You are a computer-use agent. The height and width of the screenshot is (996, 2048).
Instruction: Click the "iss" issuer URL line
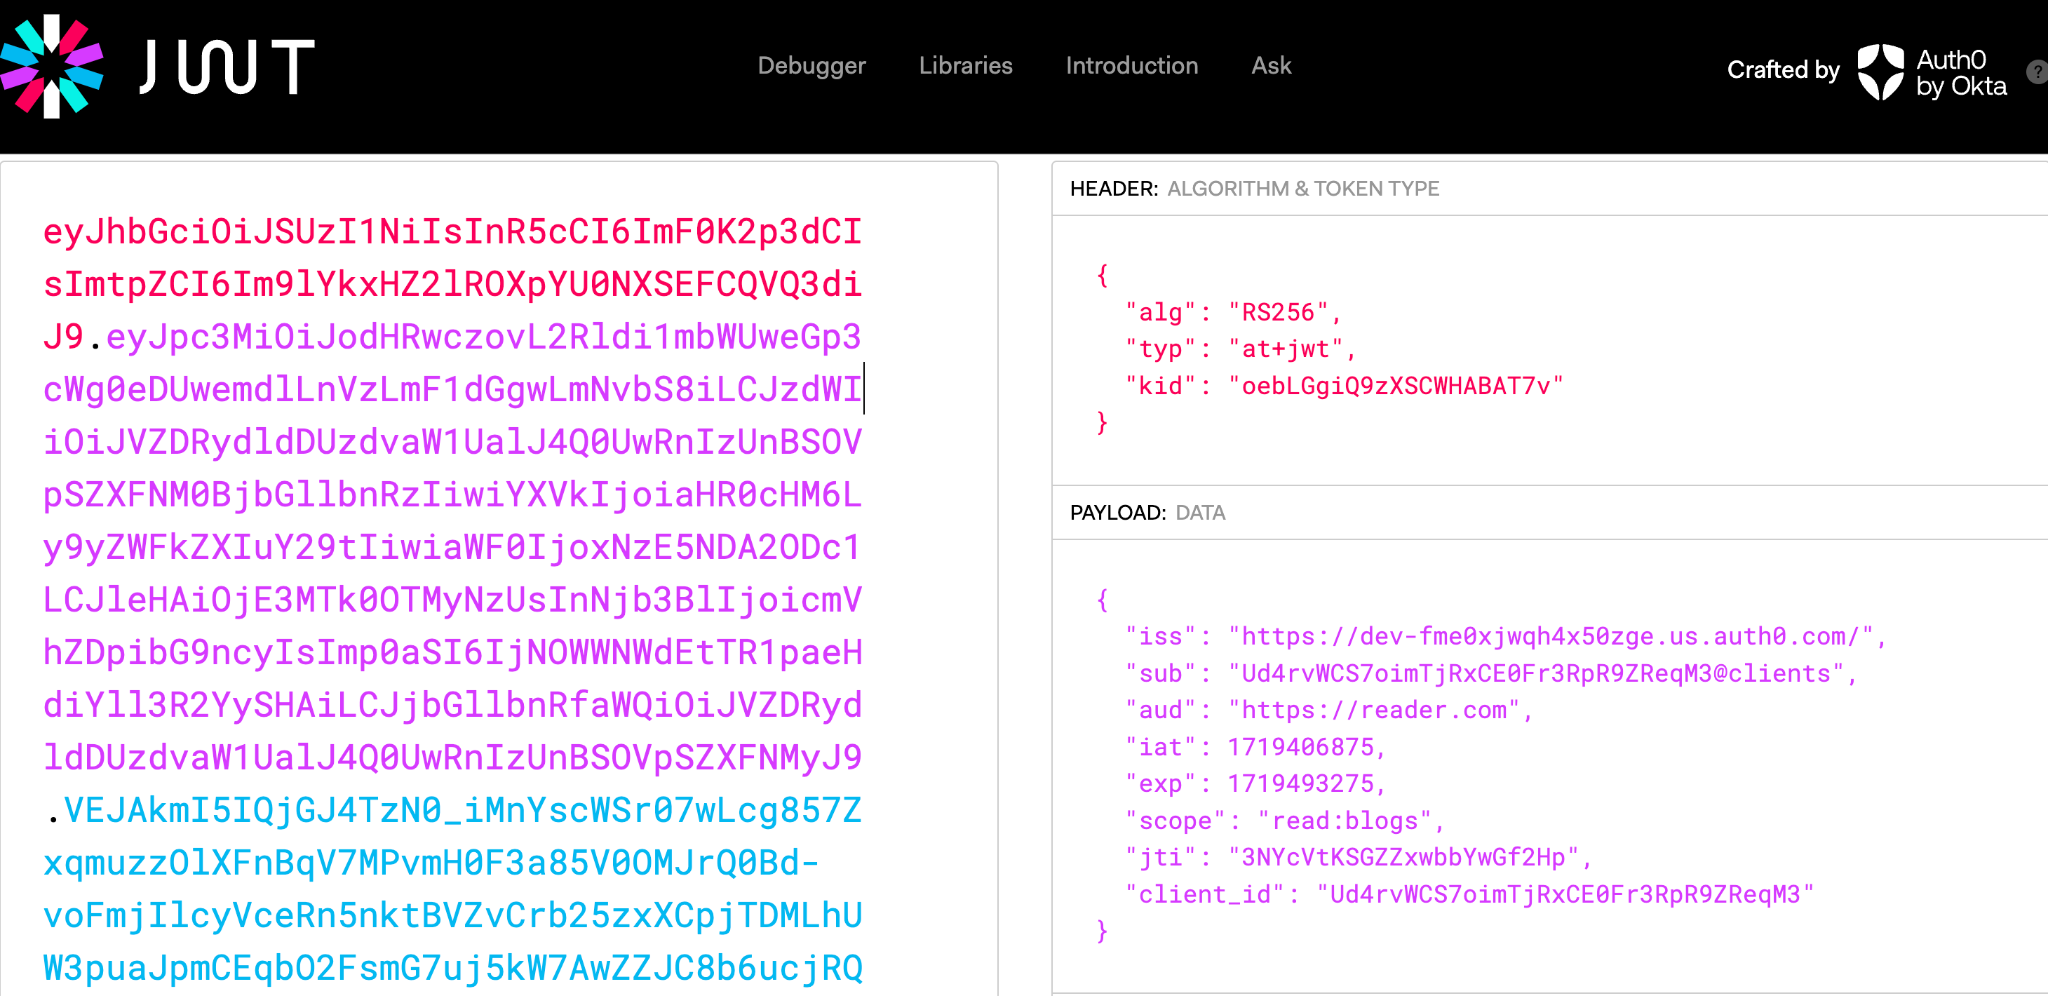tap(1505, 637)
